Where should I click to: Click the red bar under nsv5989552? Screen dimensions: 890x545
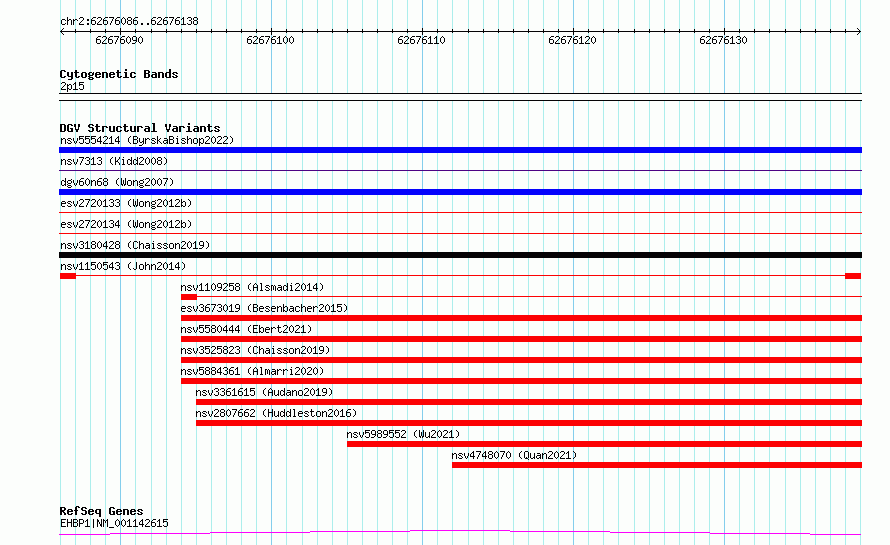[x=604, y=444]
